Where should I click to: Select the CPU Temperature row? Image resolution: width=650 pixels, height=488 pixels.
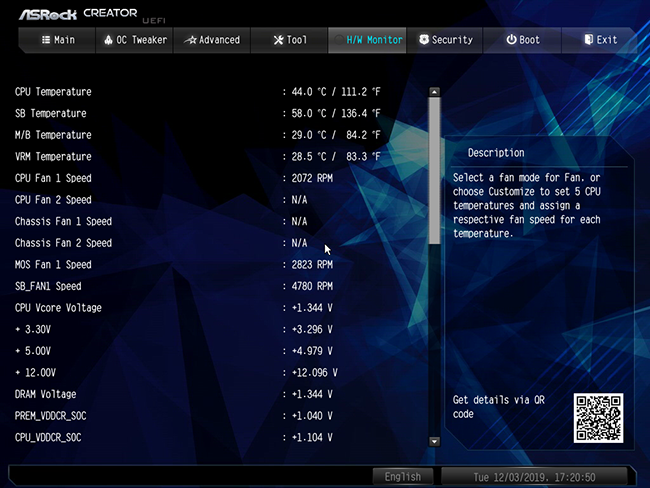[198, 92]
